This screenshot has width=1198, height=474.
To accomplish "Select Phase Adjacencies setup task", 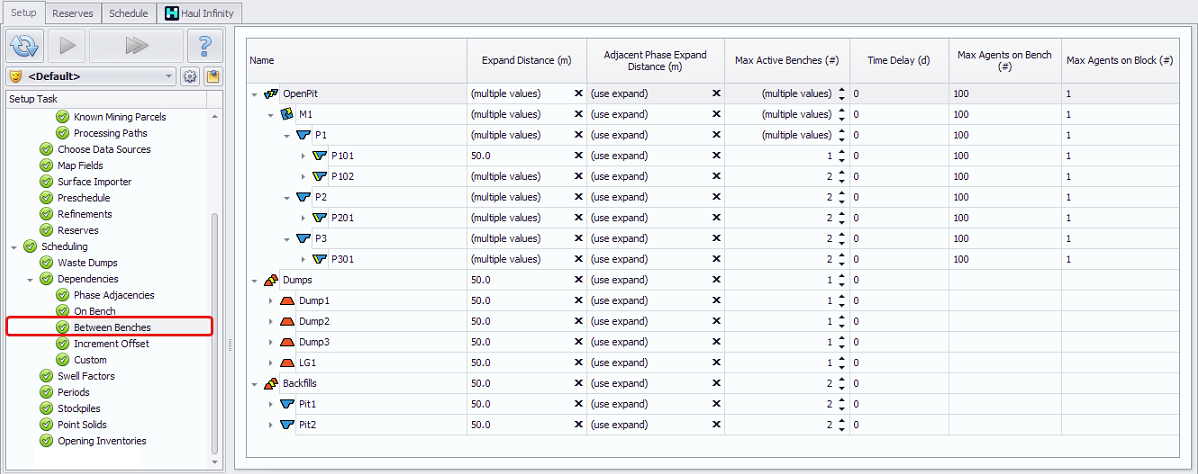I will pyautogui.click(x=113, y=295).
